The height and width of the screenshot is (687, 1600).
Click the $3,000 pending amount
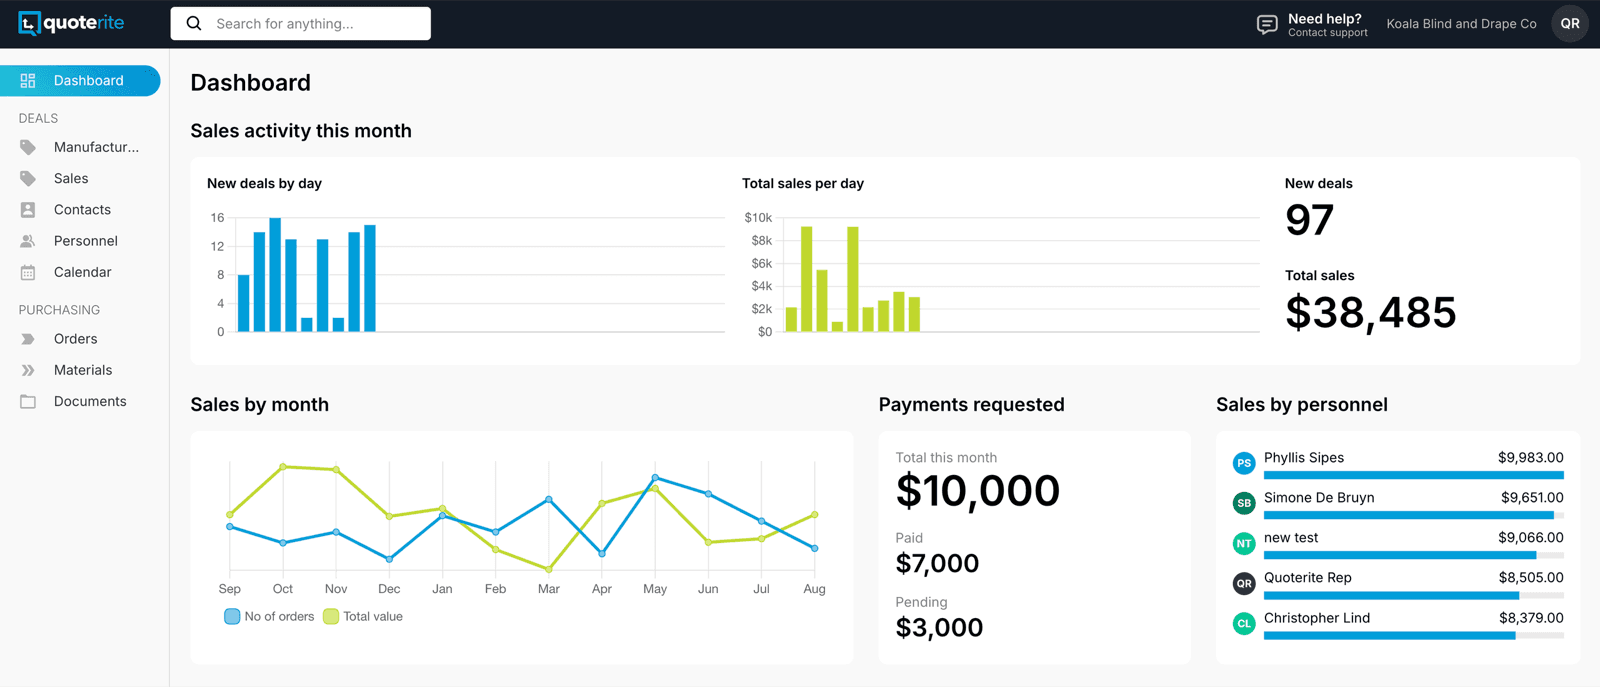coord(939,628)
